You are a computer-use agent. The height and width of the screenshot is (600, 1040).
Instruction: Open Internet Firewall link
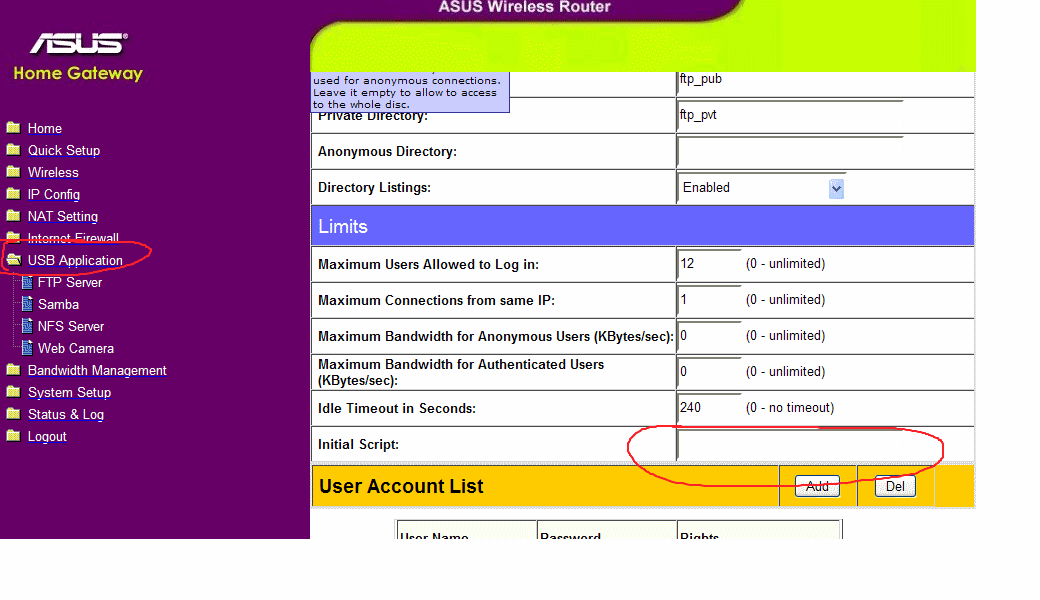(x=73, y=238)
